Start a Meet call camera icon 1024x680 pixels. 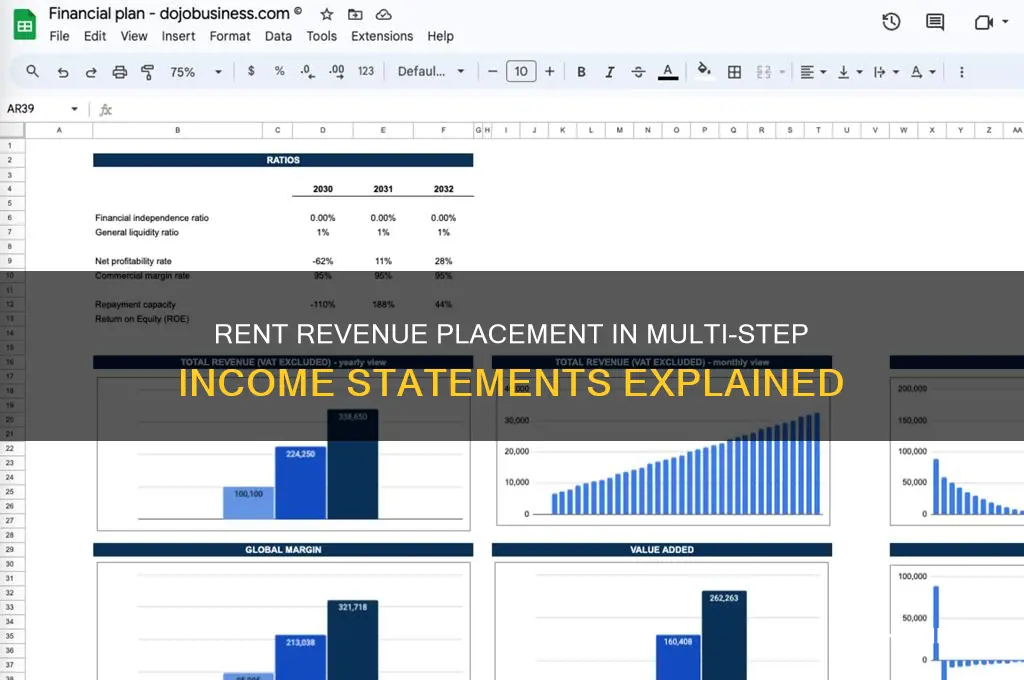click(x=984, y=23)
